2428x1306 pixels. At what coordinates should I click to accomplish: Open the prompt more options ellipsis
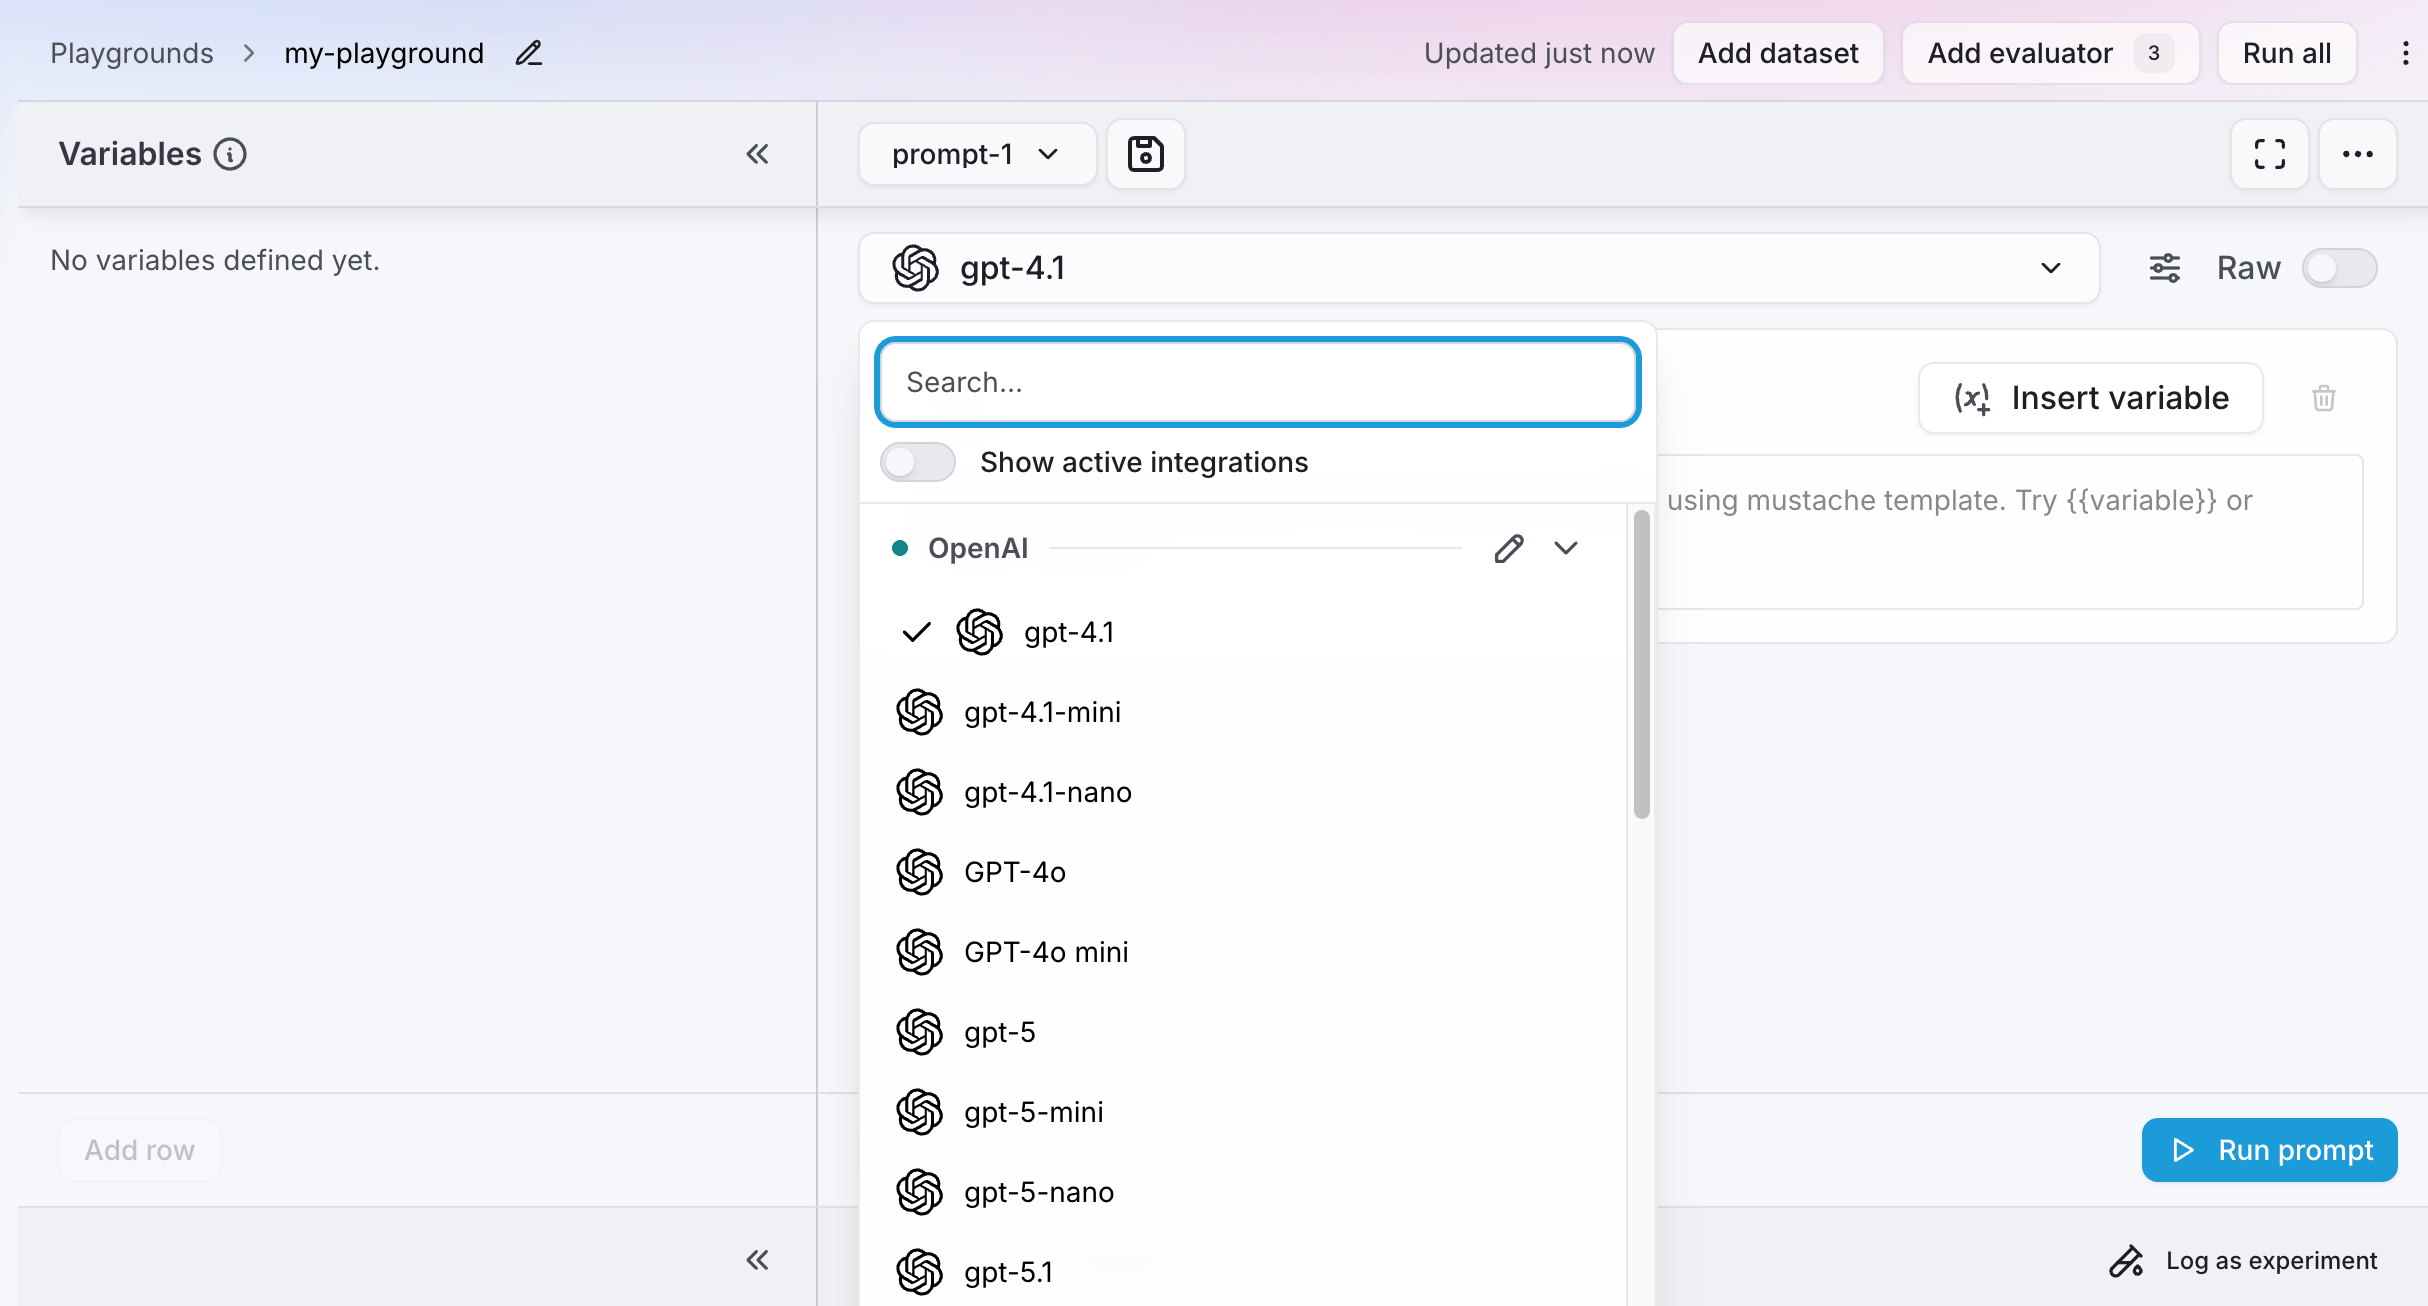pos(2358,154)
